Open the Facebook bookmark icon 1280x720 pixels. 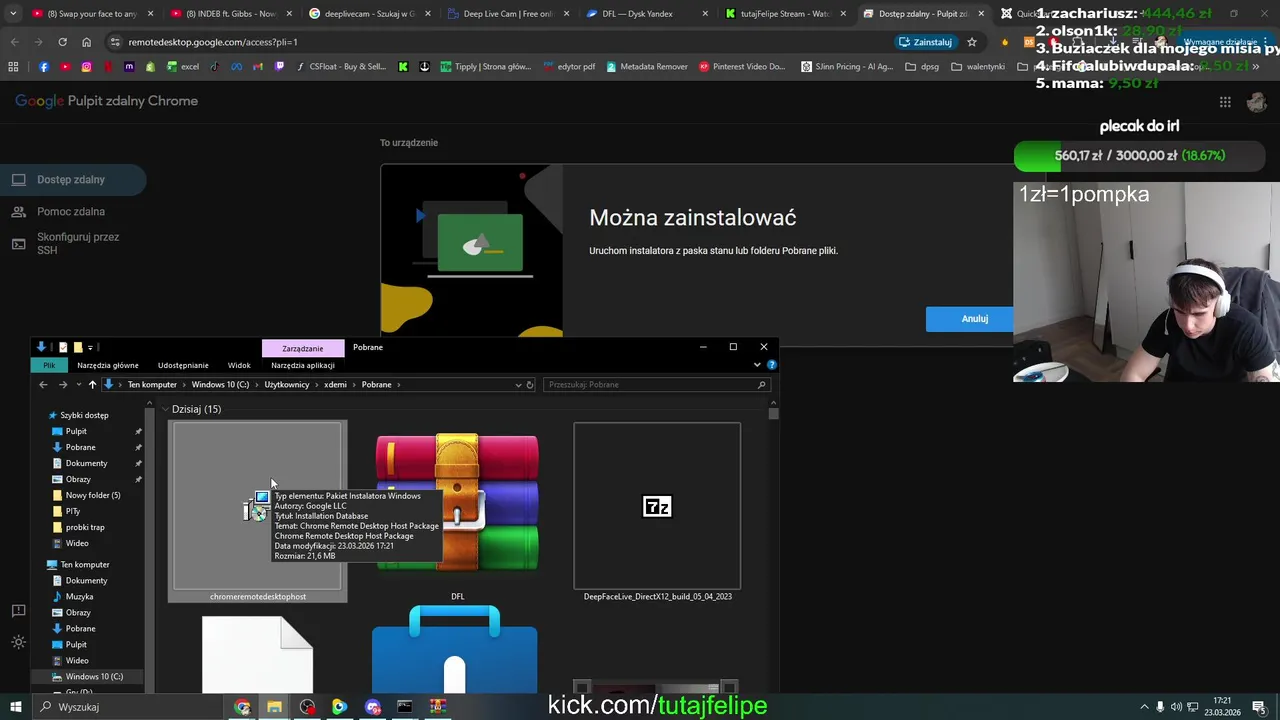[x=43, y=67]
